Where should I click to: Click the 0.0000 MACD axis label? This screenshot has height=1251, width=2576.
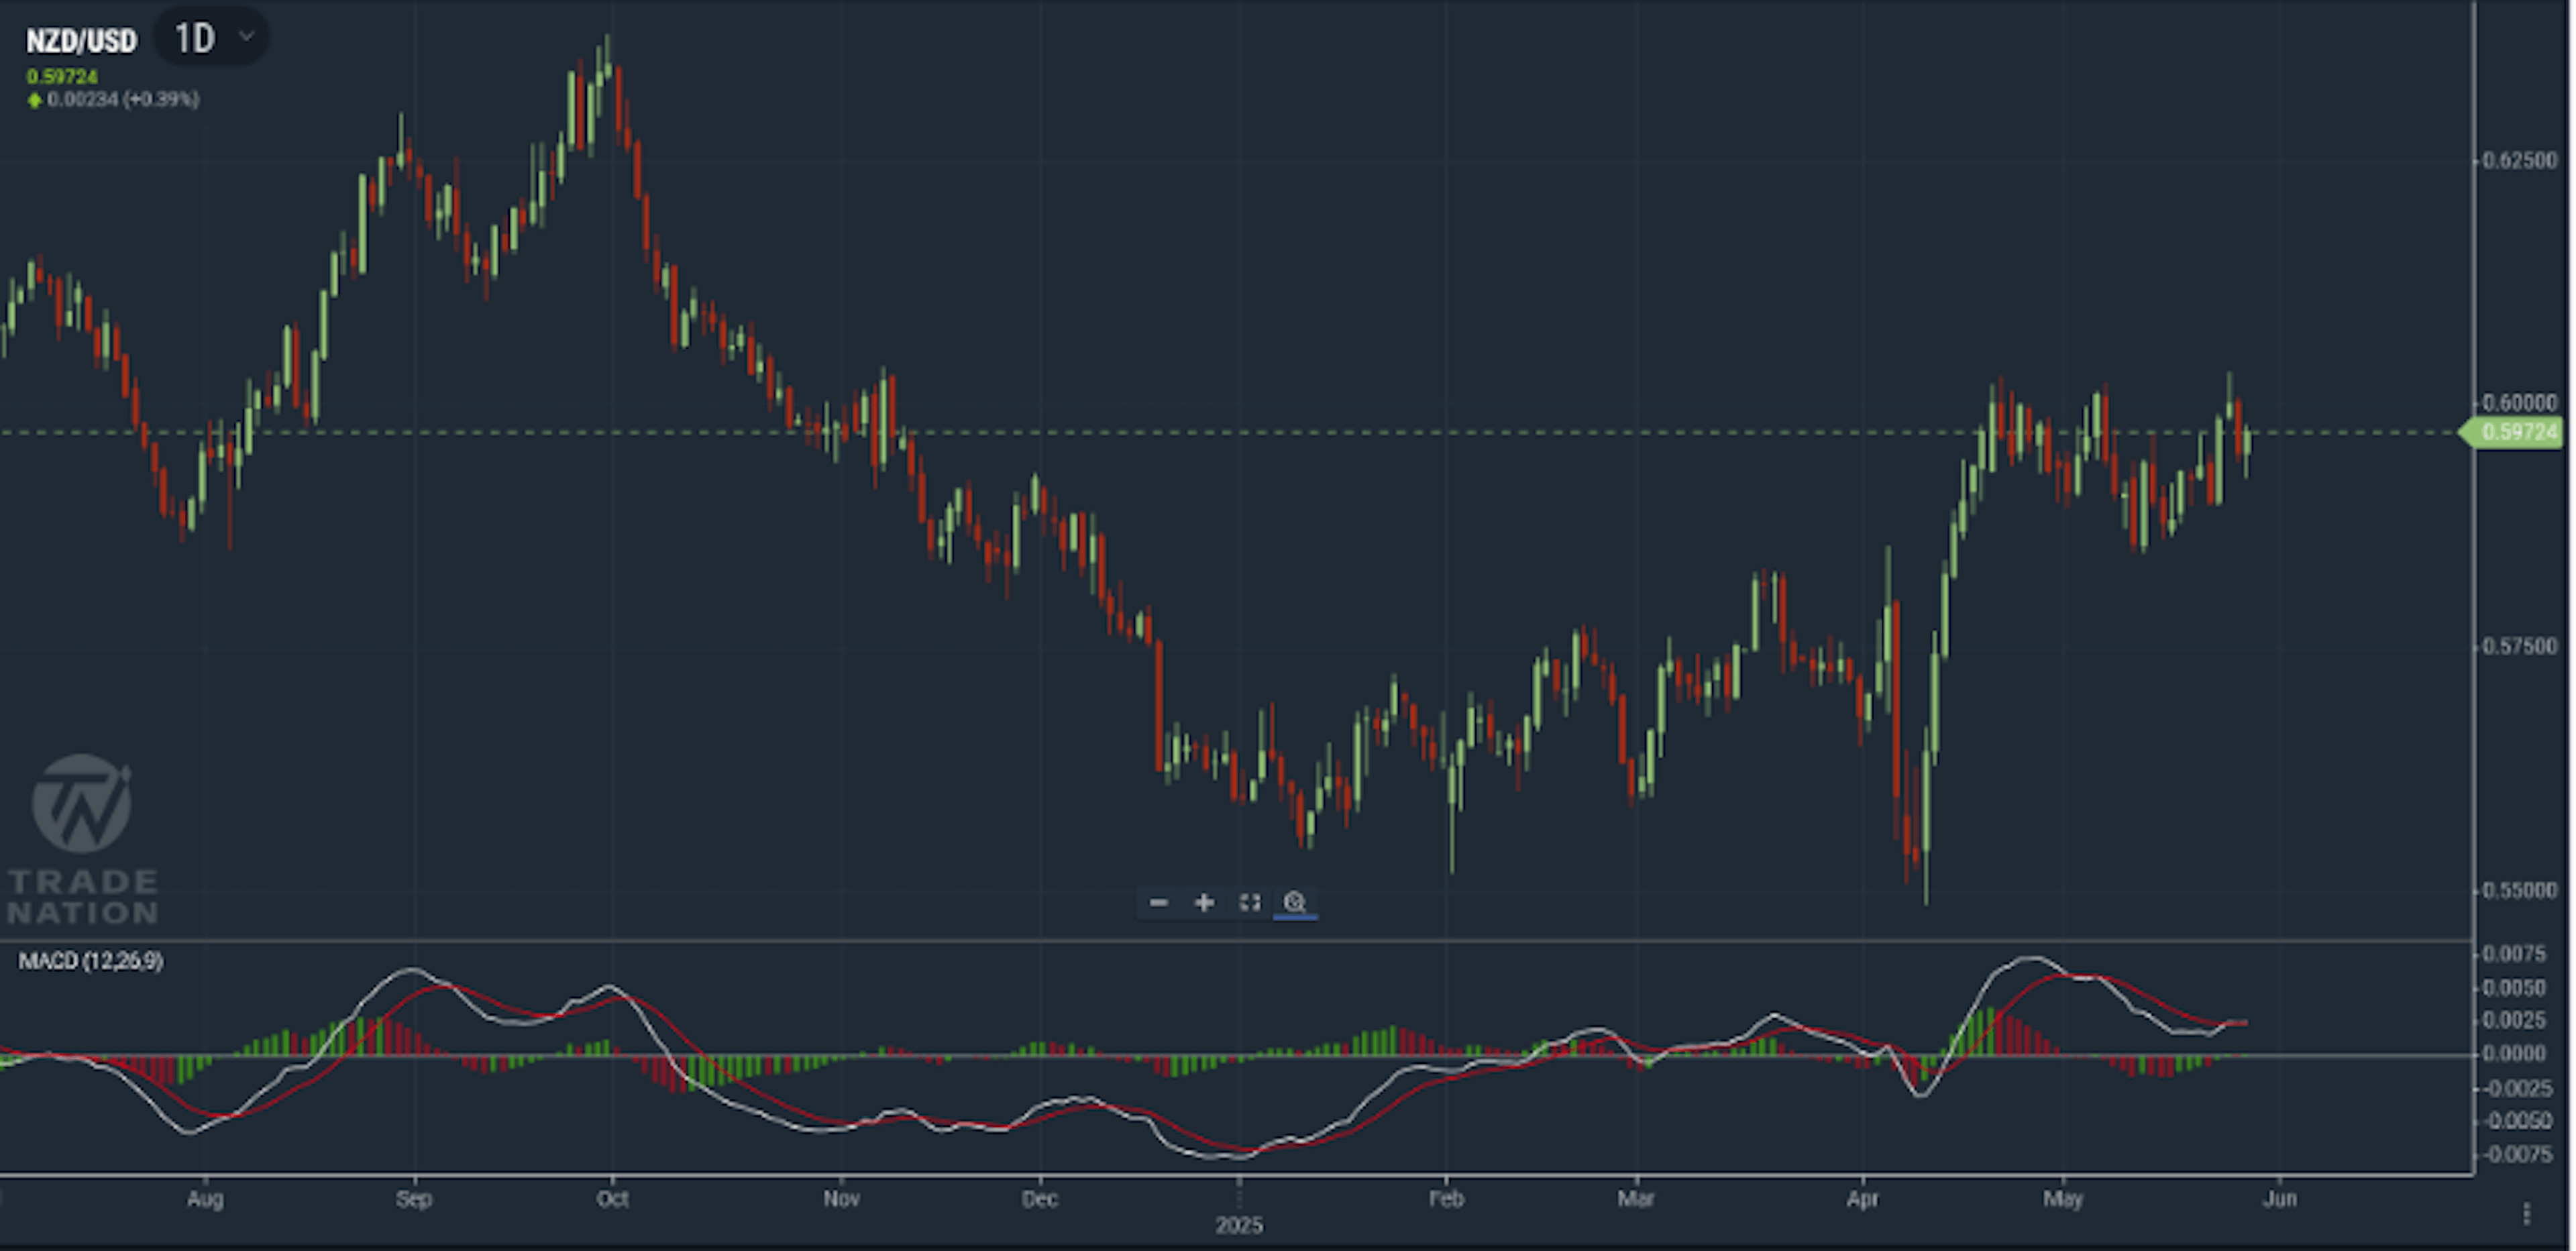pyautogui.click(x=2514, y=1054)
